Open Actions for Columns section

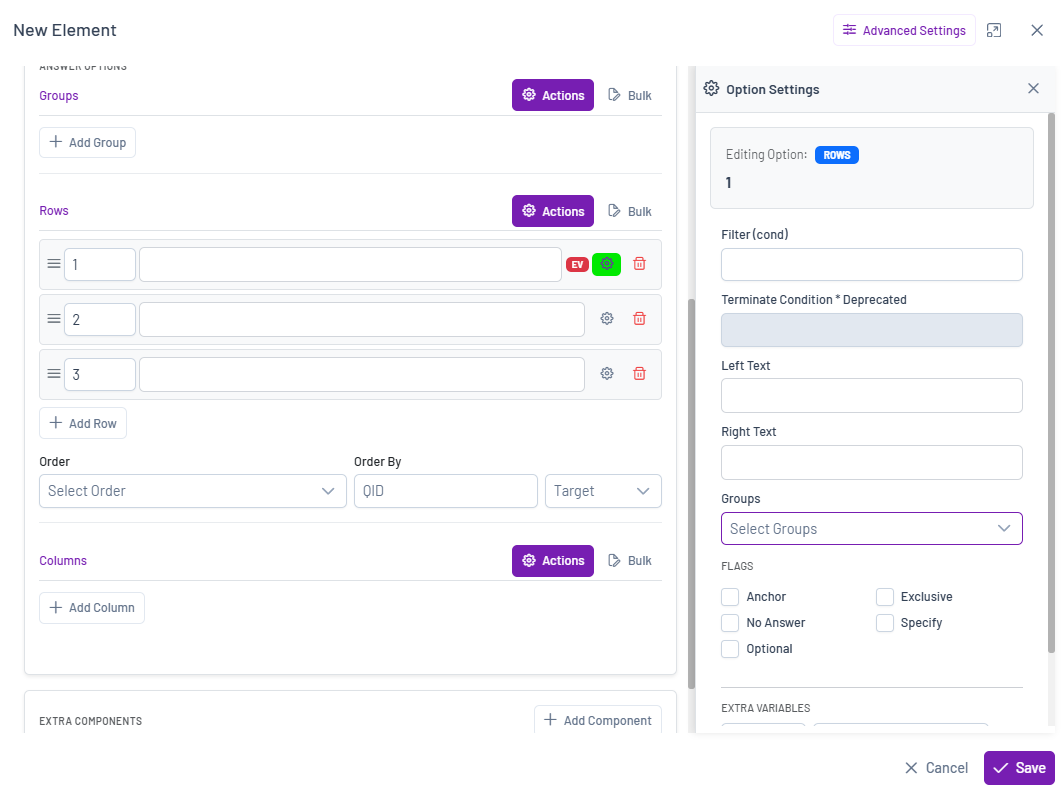pos(552,561)
